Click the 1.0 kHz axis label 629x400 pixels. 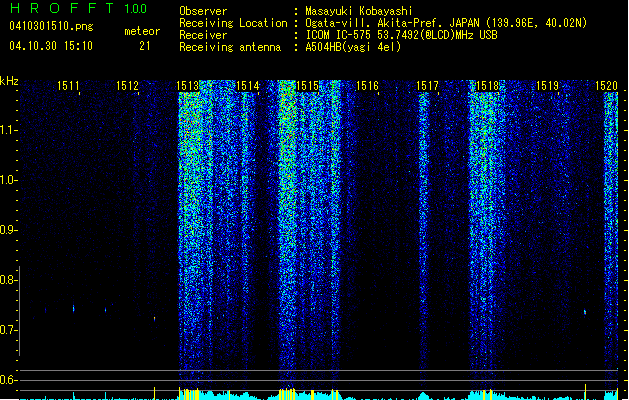pos(7,180)
